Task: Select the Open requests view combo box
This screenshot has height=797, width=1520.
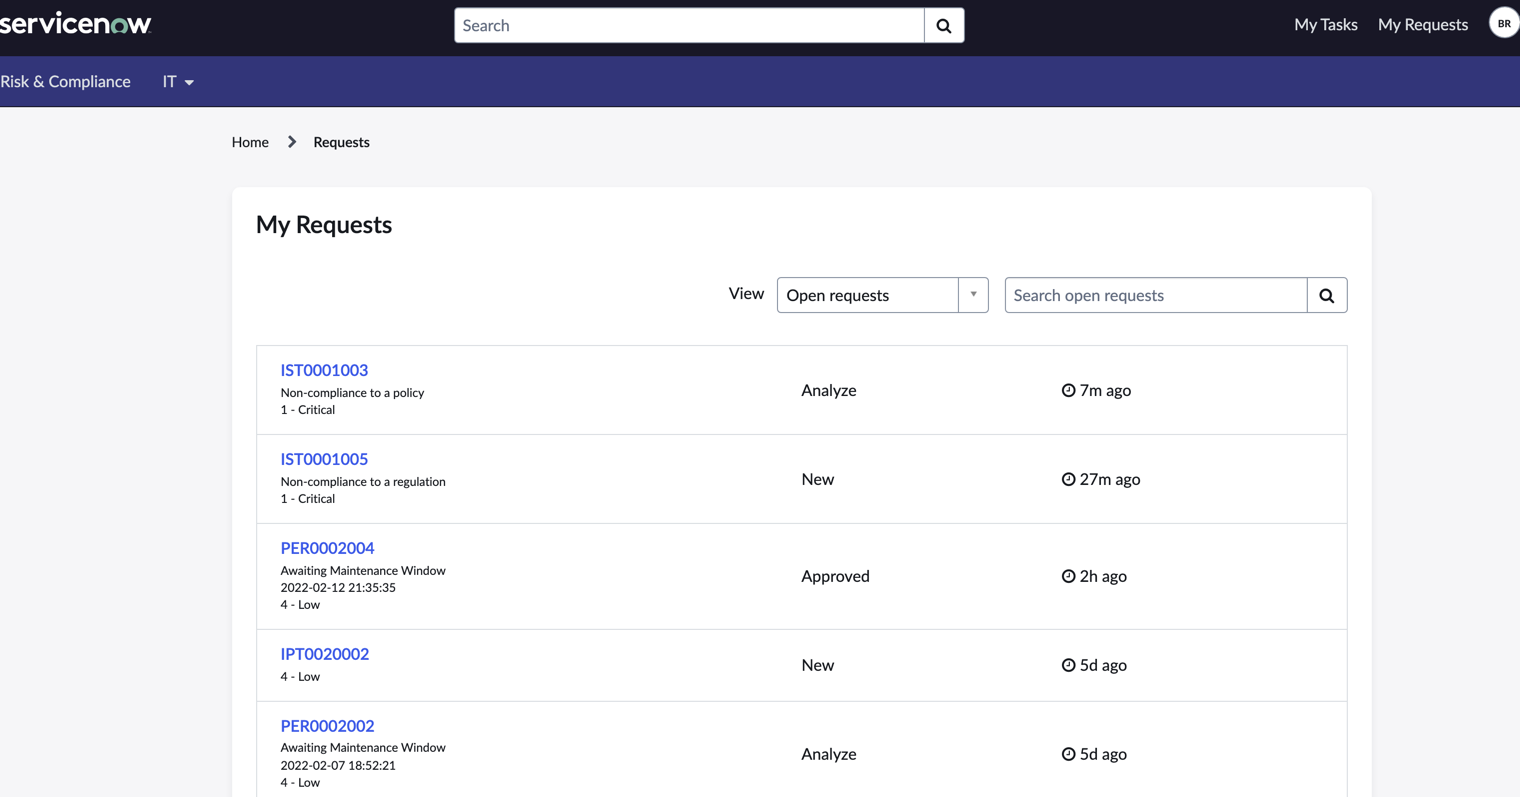Action: click(x=882, y=295)
